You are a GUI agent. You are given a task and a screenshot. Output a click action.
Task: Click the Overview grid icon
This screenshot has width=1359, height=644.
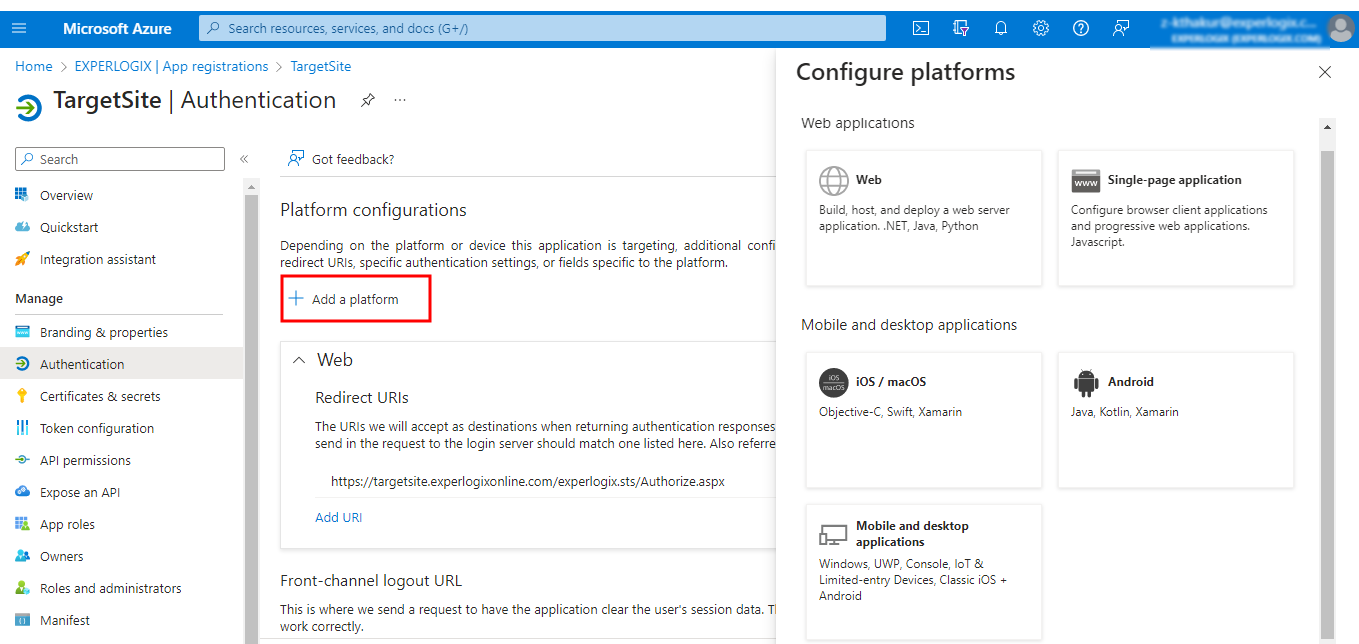pos(22,195)
